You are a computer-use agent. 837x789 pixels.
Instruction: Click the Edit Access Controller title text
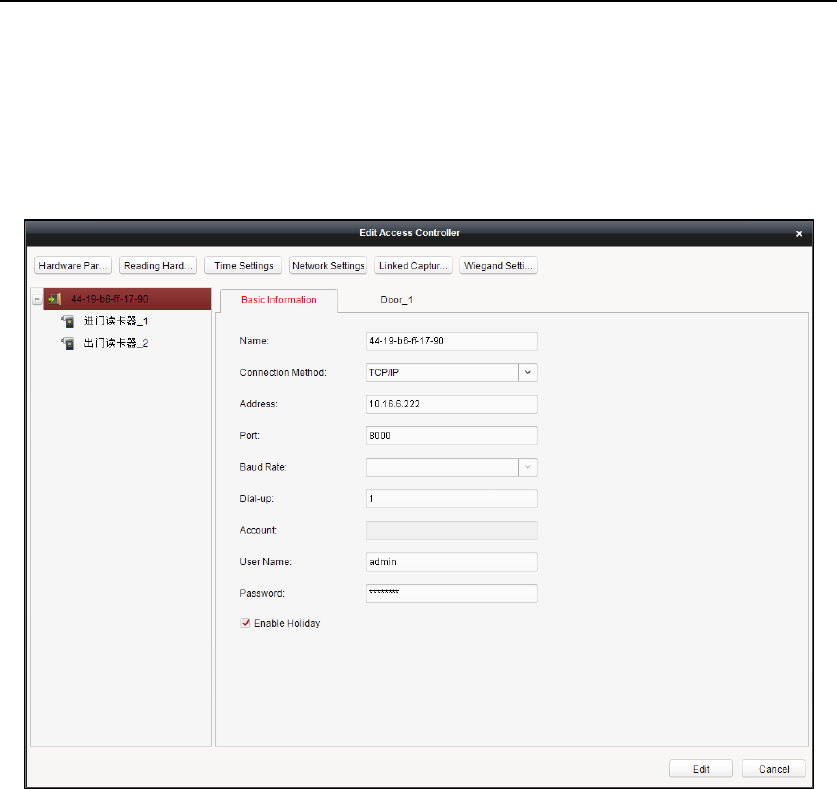coord(409,233)
